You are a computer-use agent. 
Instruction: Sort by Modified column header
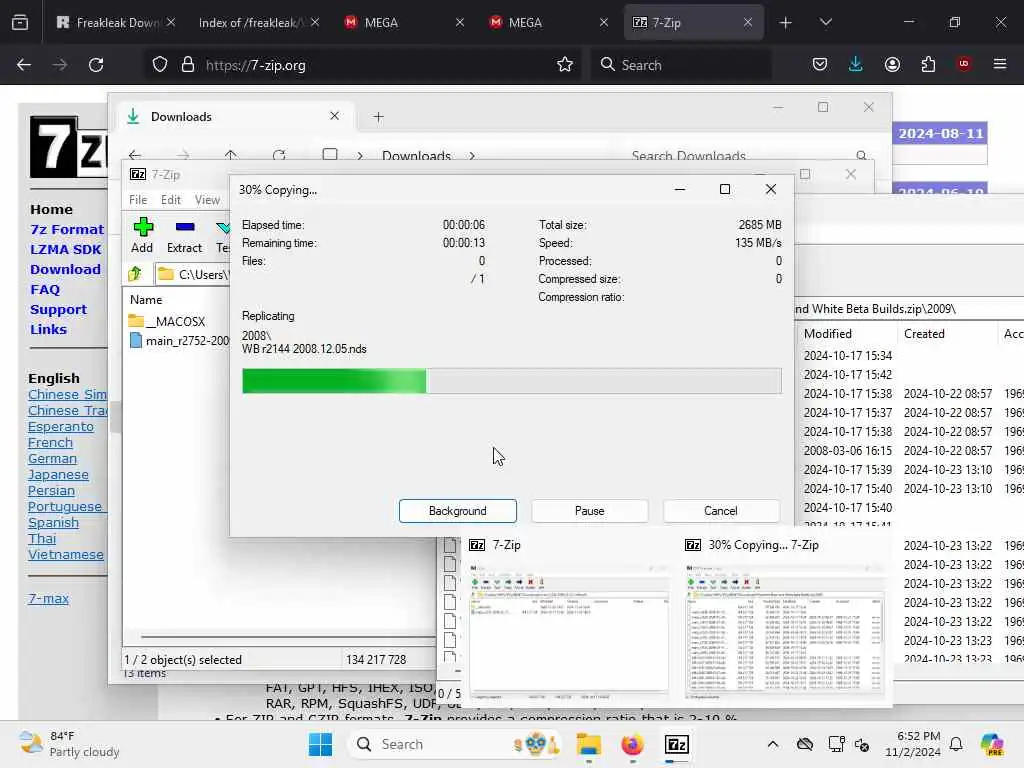tap(827, 334)
